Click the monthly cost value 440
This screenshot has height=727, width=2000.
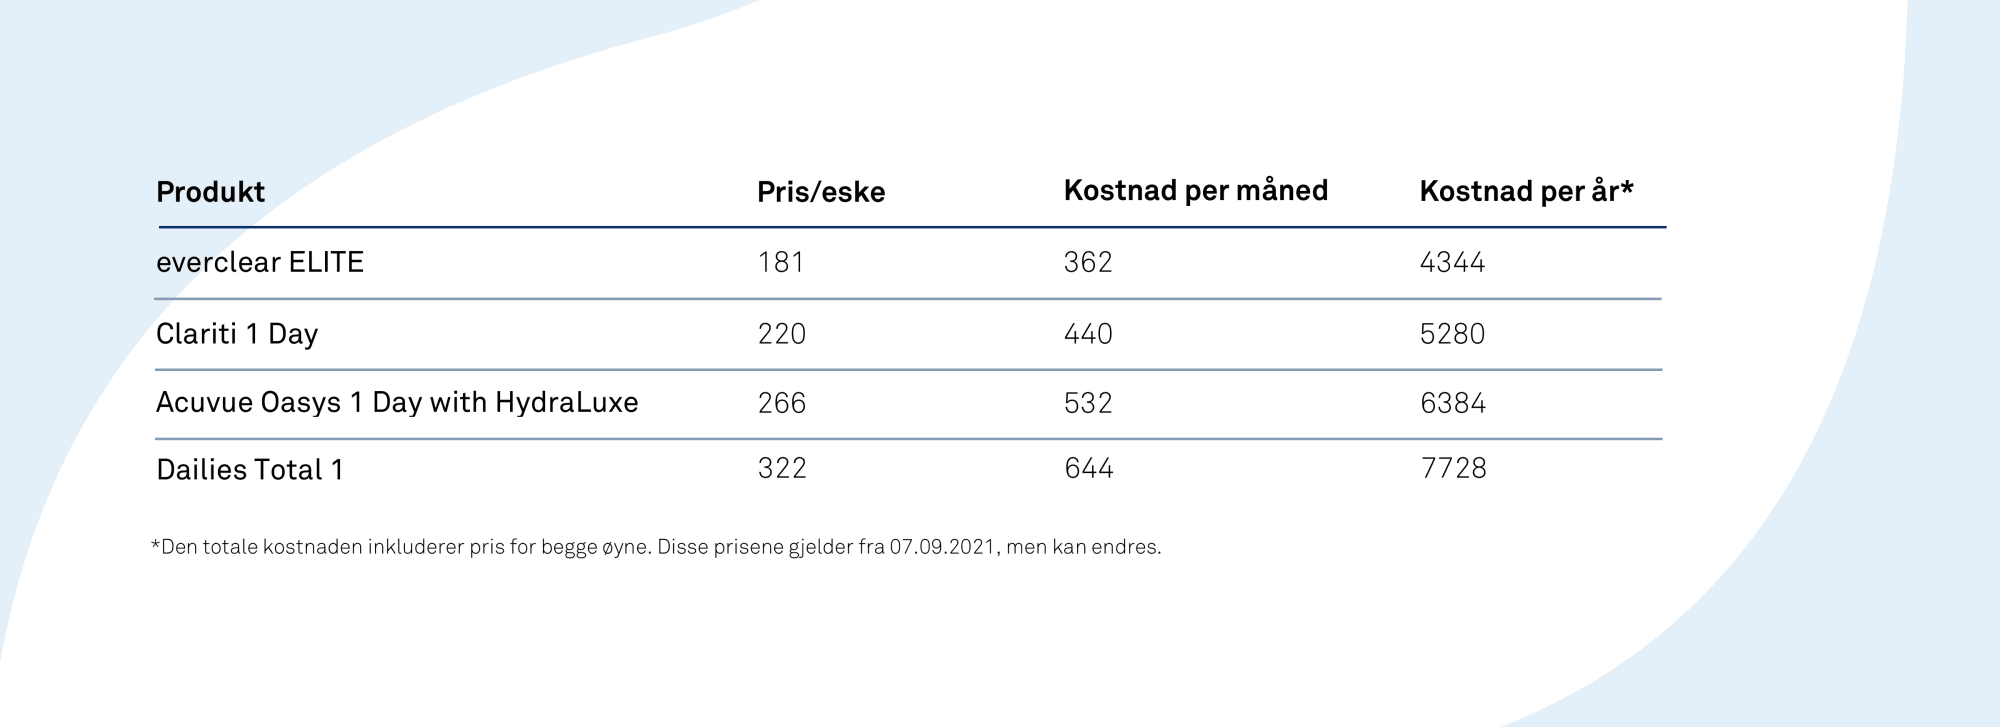1088,334
